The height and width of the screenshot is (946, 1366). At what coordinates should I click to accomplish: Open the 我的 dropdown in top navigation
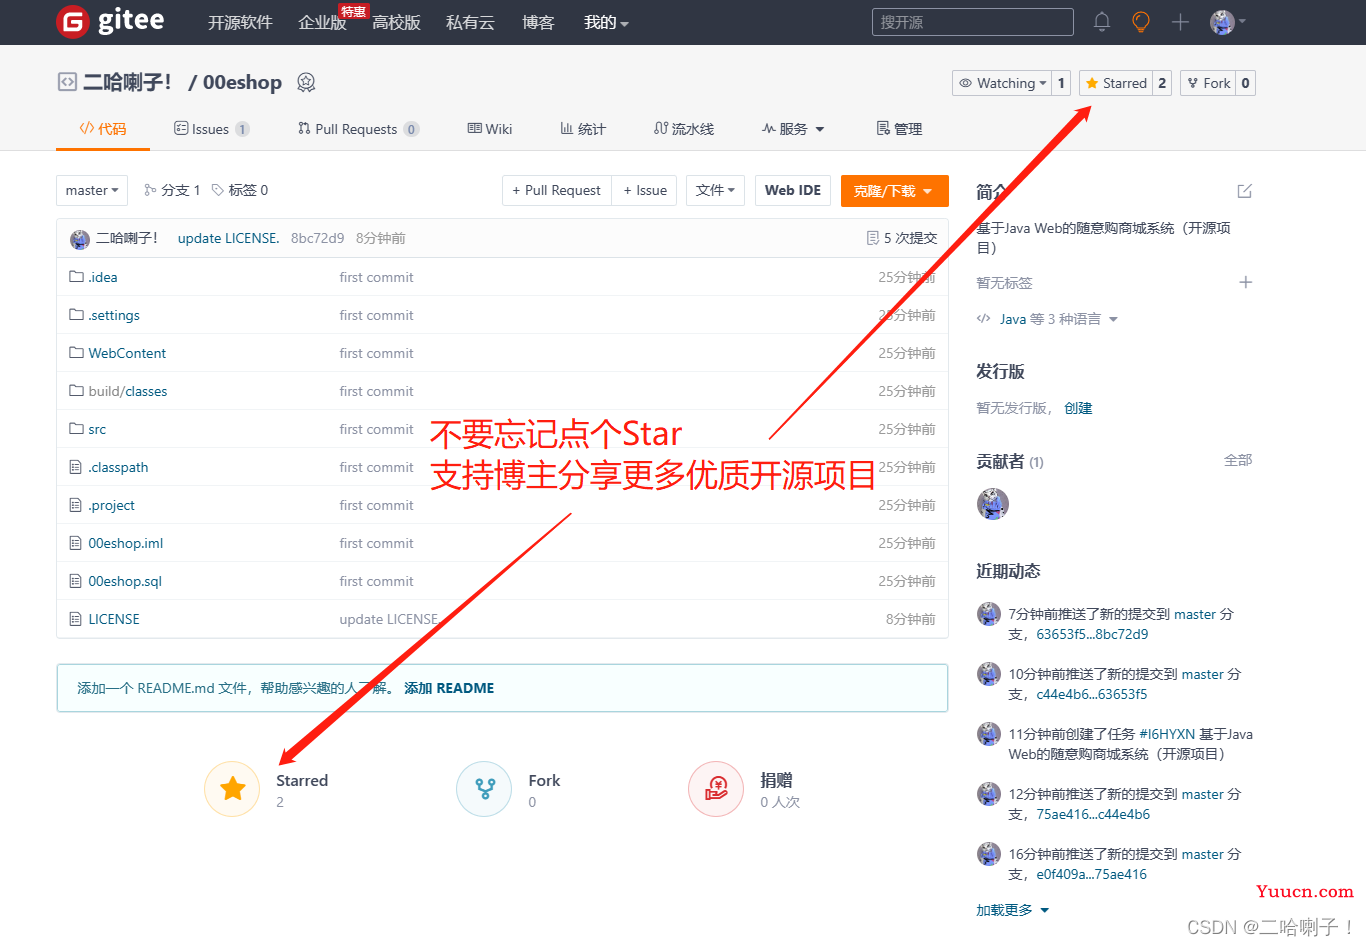pyautogui.click(x=606, y=22)
